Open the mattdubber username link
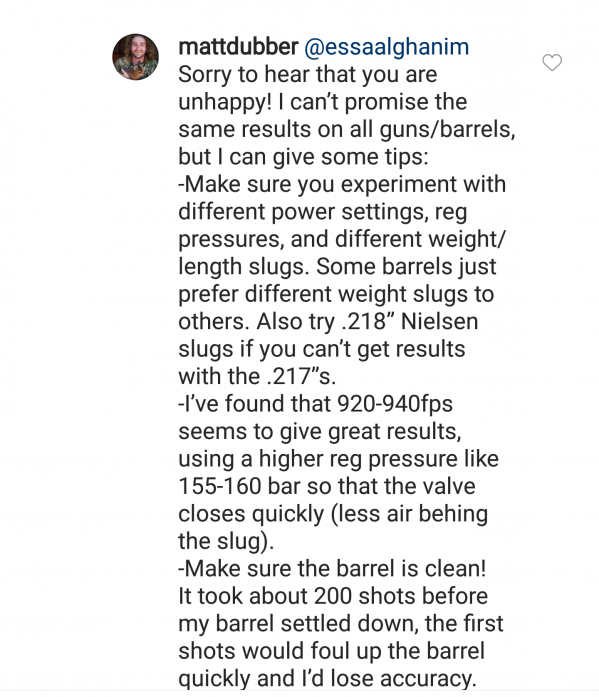Image resolution: width=599 pixels, height=697 pixels. [x=238, y=47]
